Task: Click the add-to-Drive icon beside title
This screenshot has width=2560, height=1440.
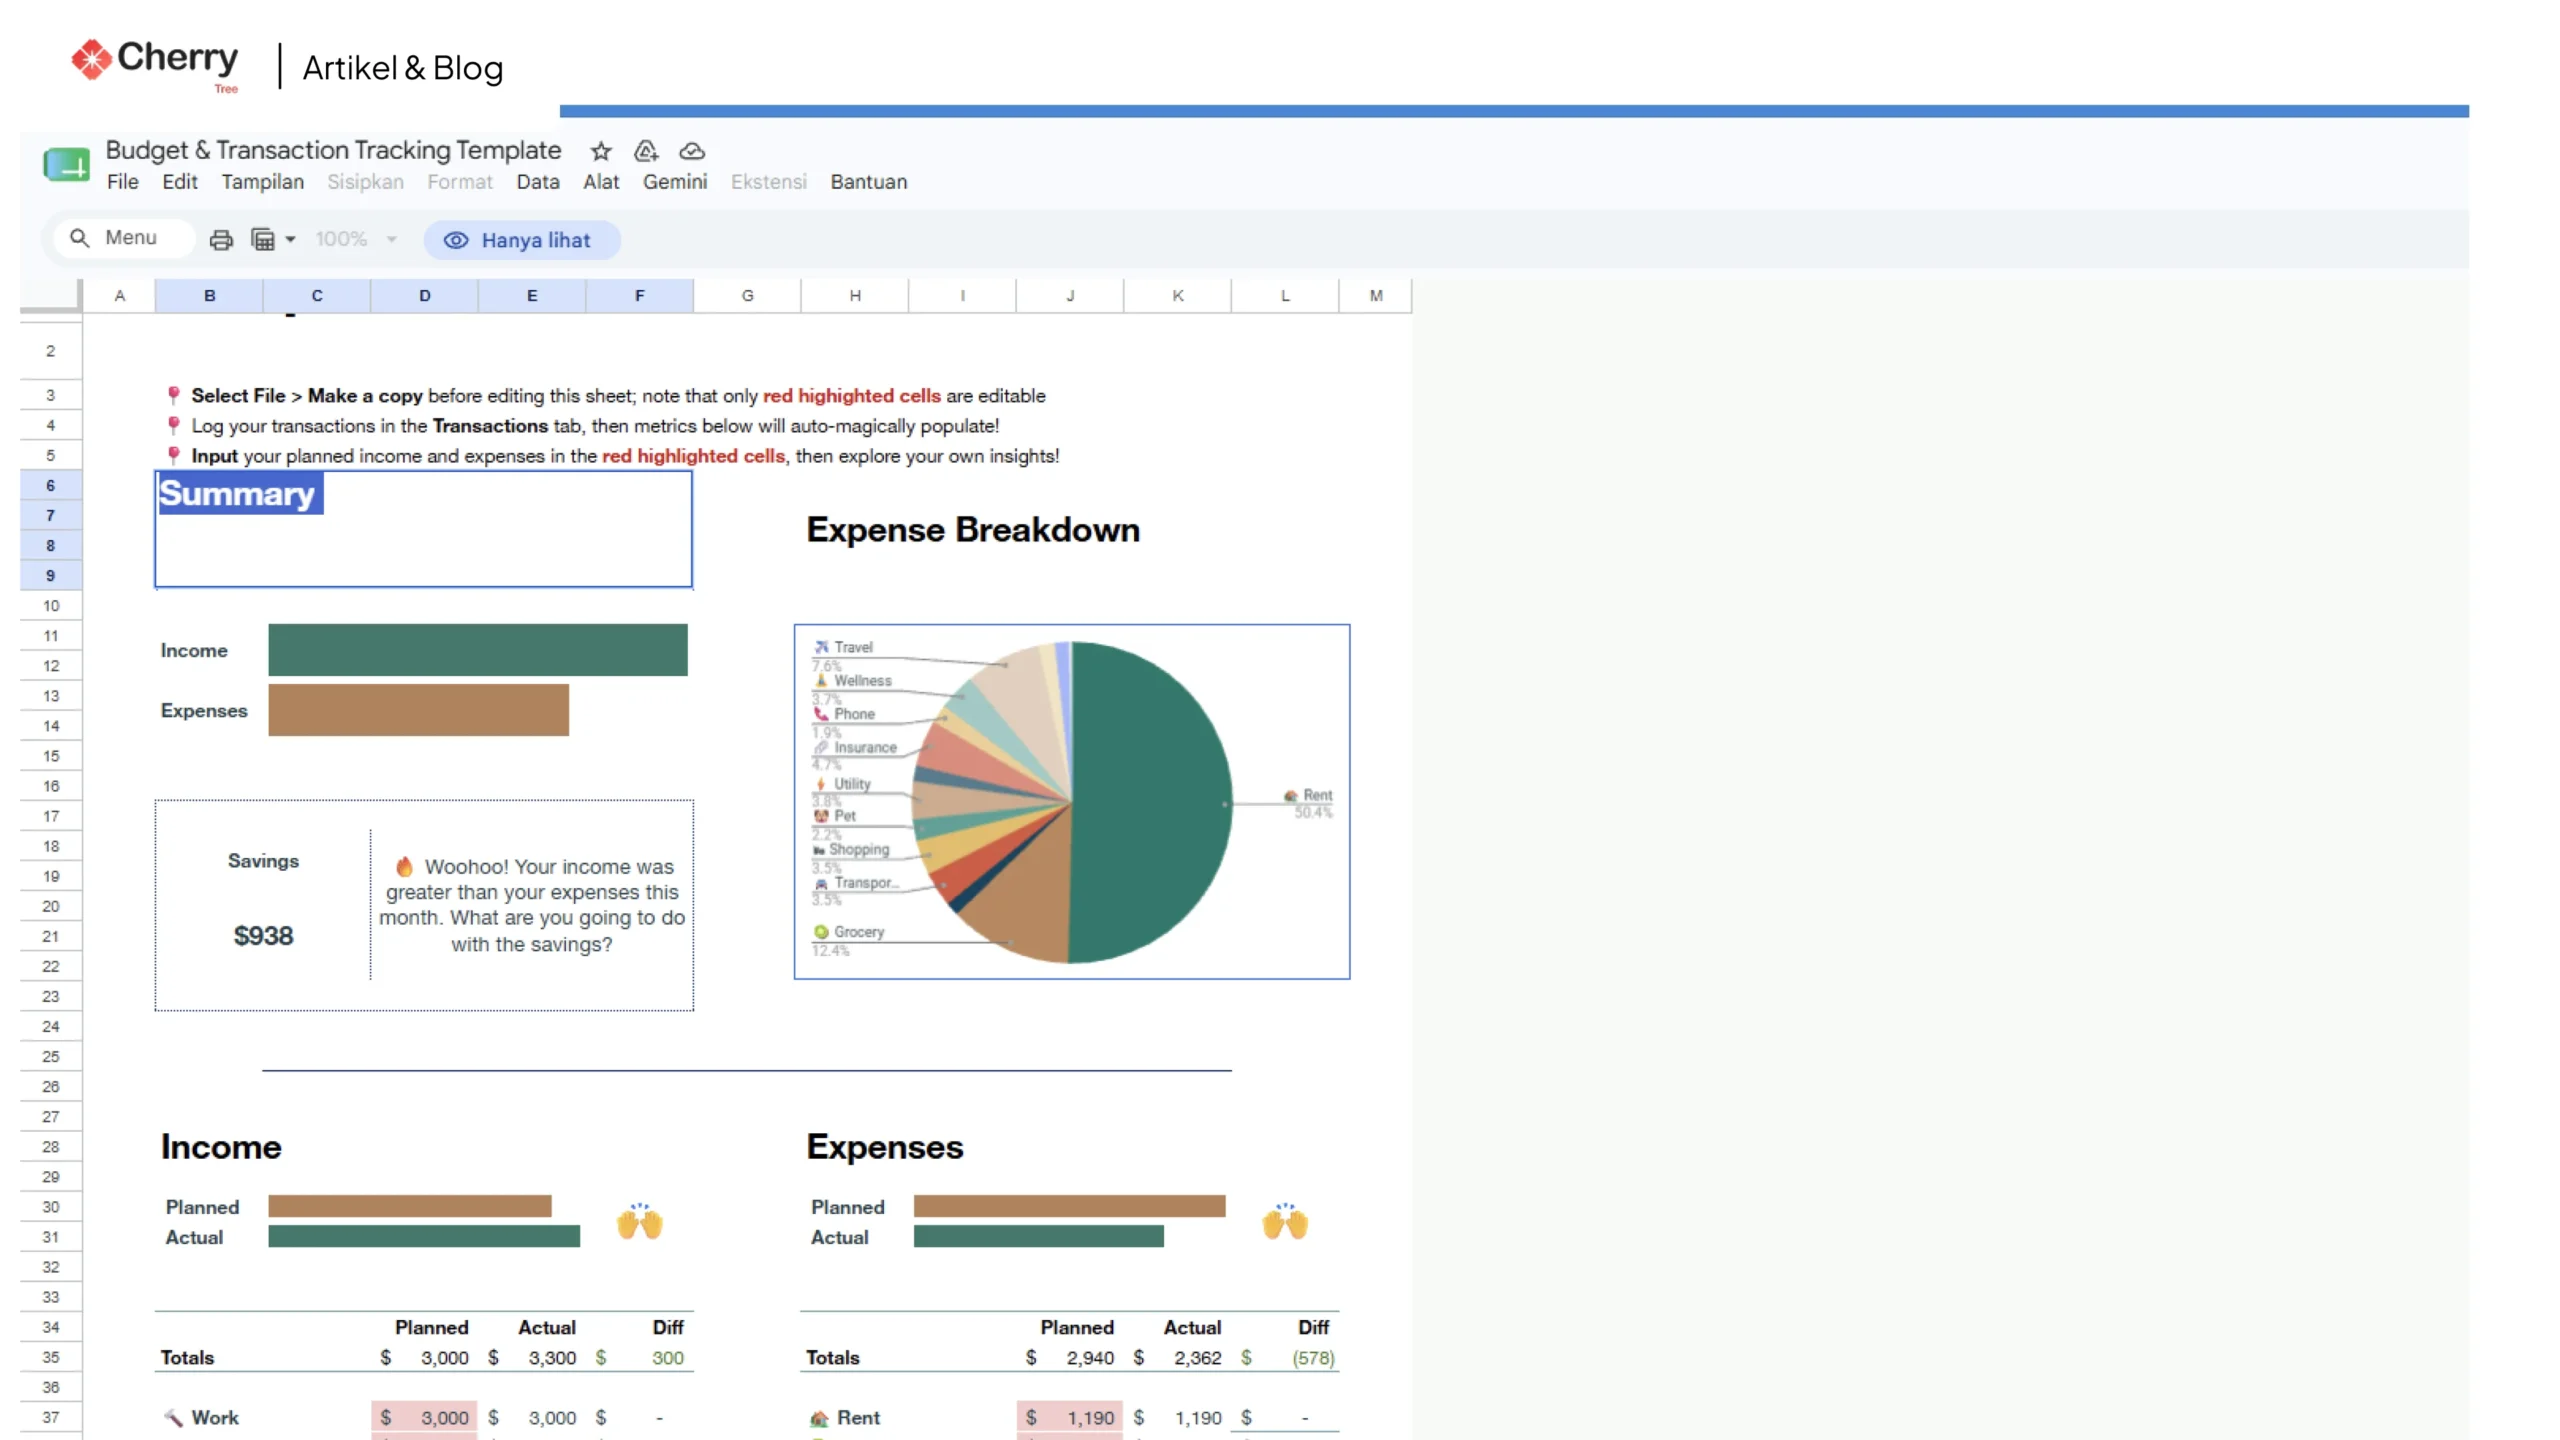Action: tap(646, 151)
